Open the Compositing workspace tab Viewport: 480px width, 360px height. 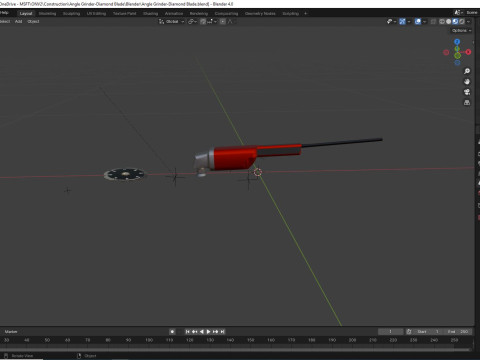click(x=226, y=13)
